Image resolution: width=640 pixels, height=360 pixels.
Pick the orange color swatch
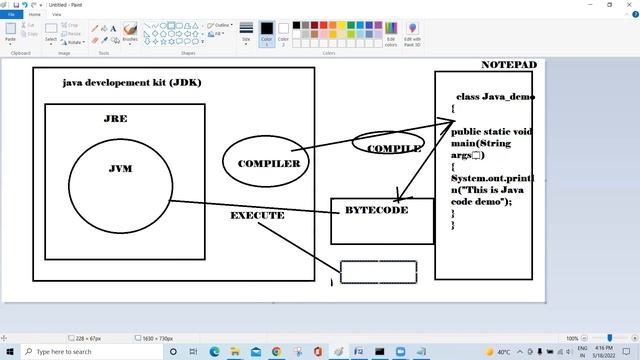tap(333, 25)
